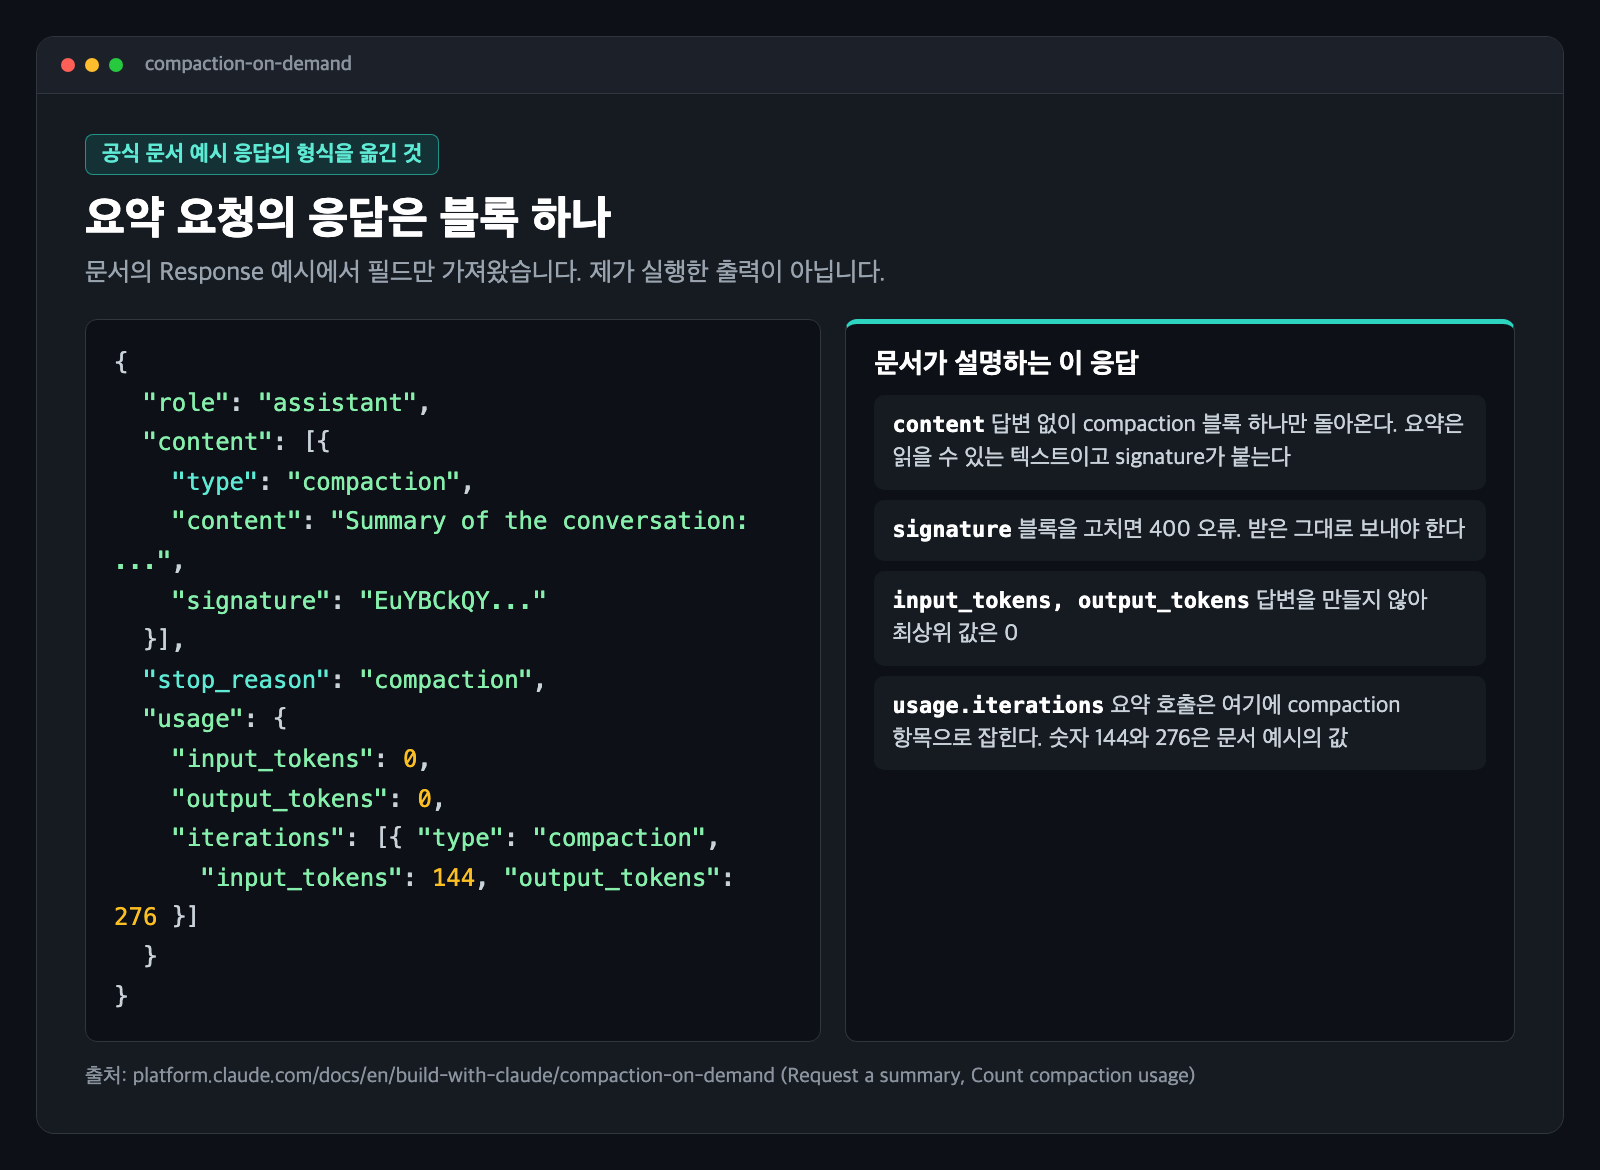Image resolution: width=1600 pixels, height=1170 pixels.
Task: Click the value 276 in the code
Action: [x=135, y=917]
